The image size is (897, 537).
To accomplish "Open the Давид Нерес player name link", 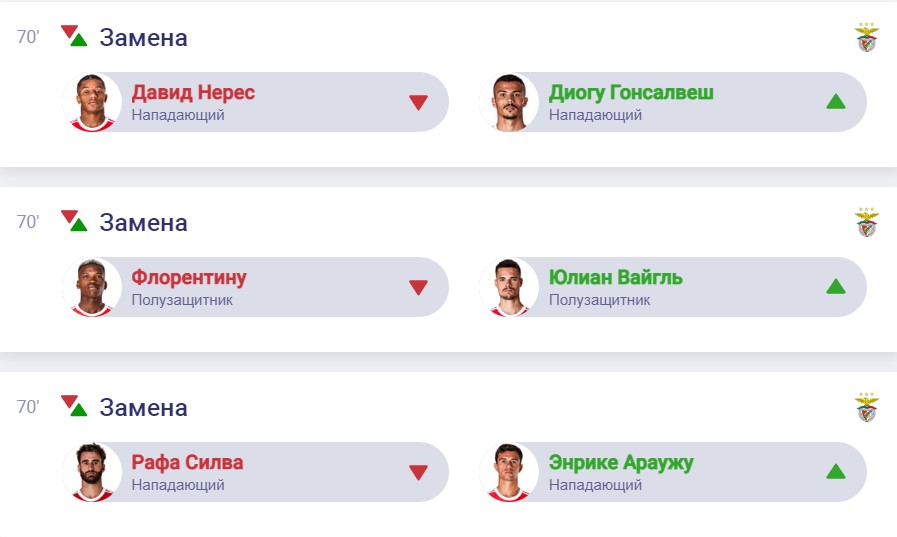I will (x=193, y=93).
